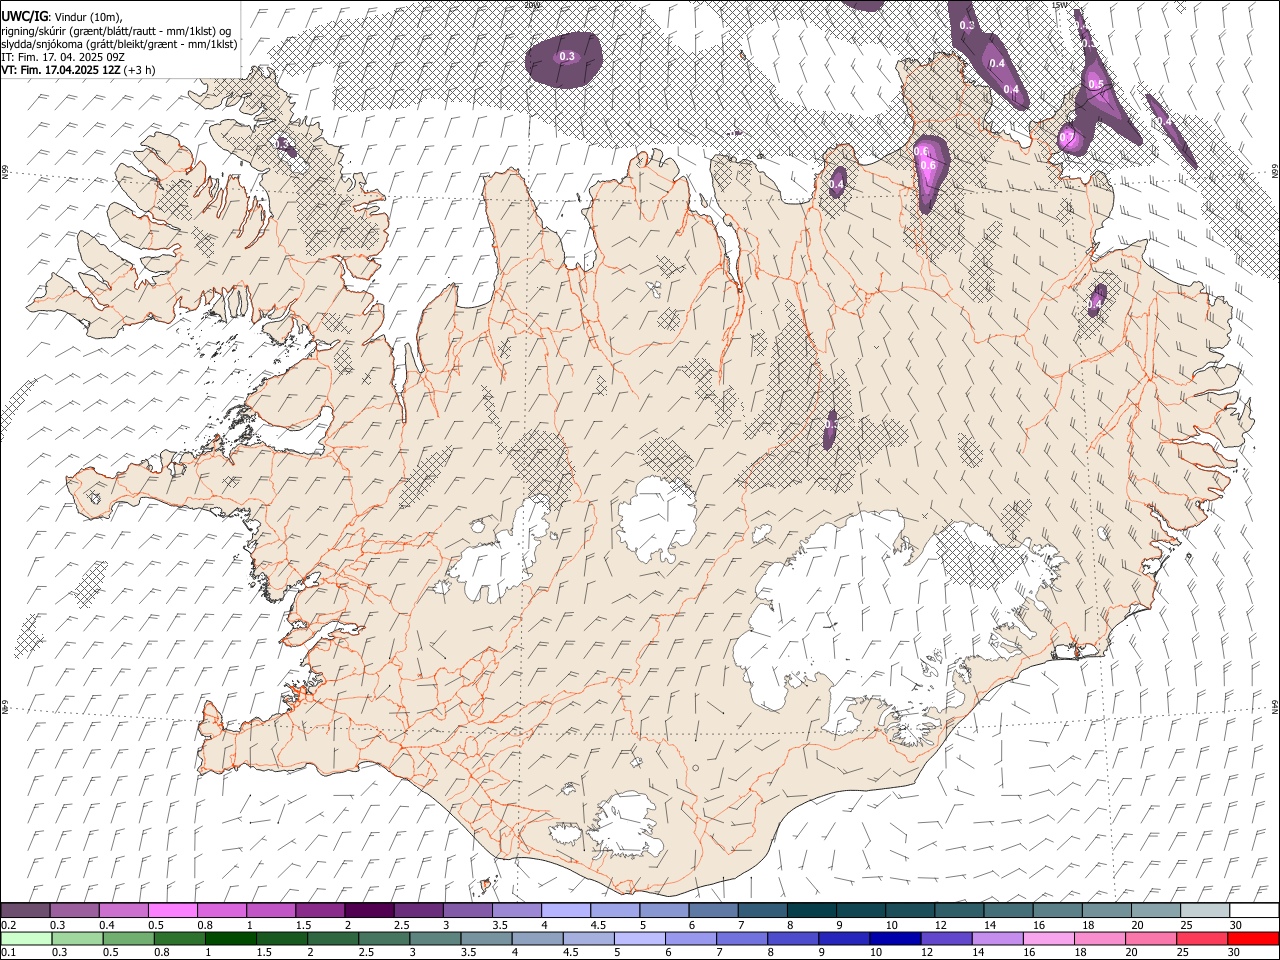Click the 0.7 precipitation label on the map
Screen dimensions: 1280x960
1067,137
